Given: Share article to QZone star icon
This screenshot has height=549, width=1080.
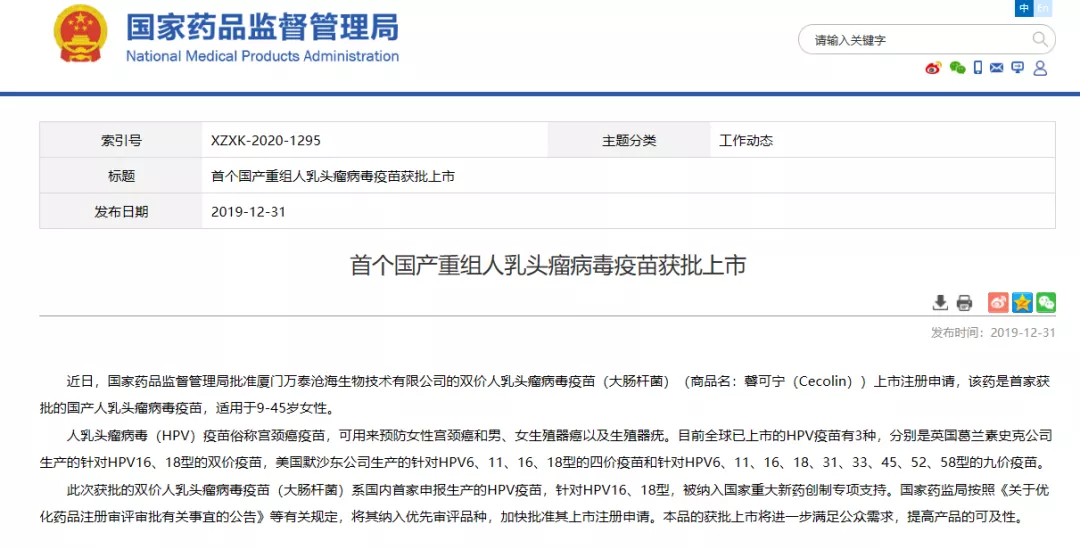Looking at the screenshot, I should coord(1022,302).
